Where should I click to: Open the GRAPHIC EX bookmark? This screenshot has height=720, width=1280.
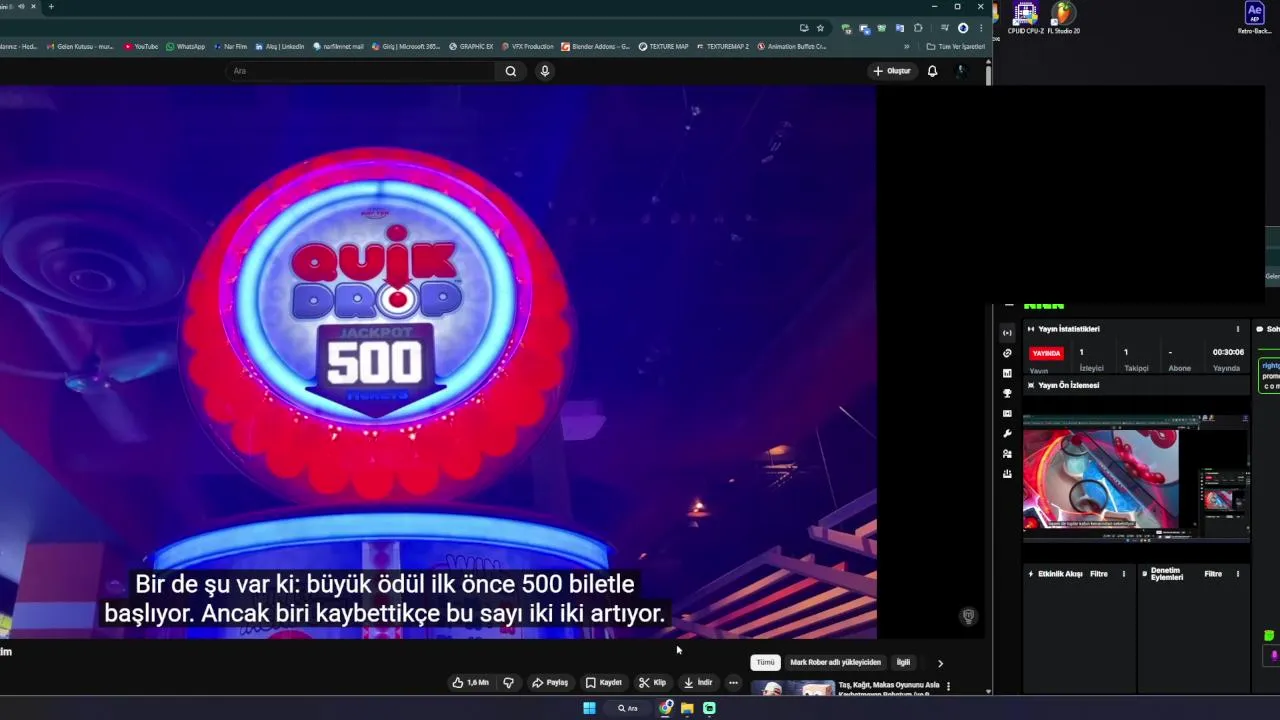coord(471,46)
